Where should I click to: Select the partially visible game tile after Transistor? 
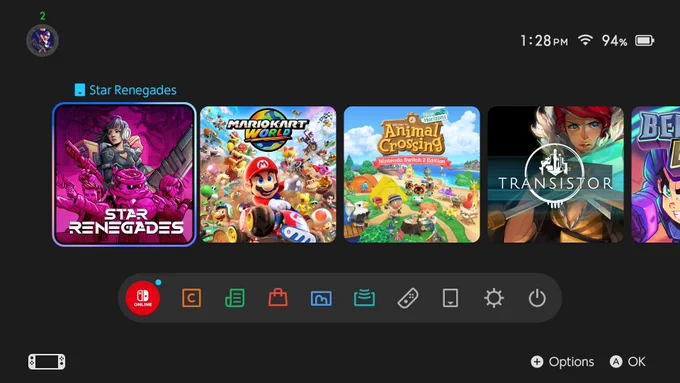point(656,174)
